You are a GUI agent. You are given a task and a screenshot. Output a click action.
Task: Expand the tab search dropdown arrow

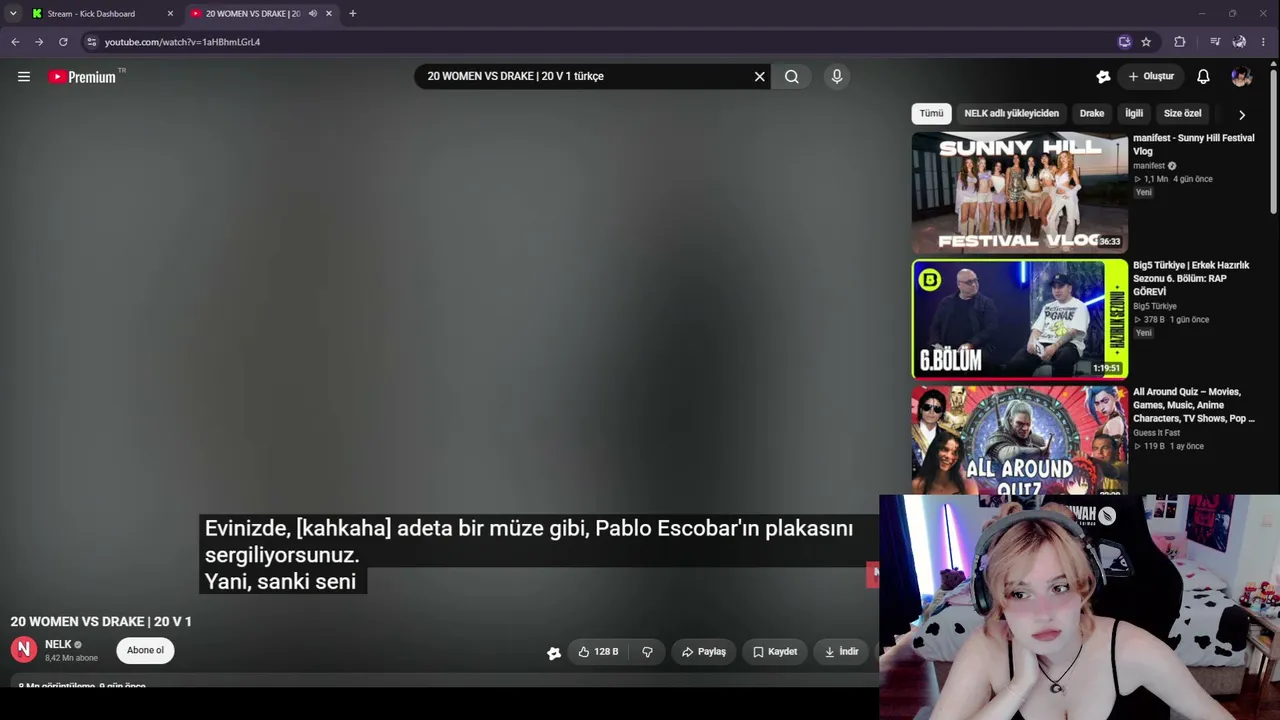click(13, 13)
